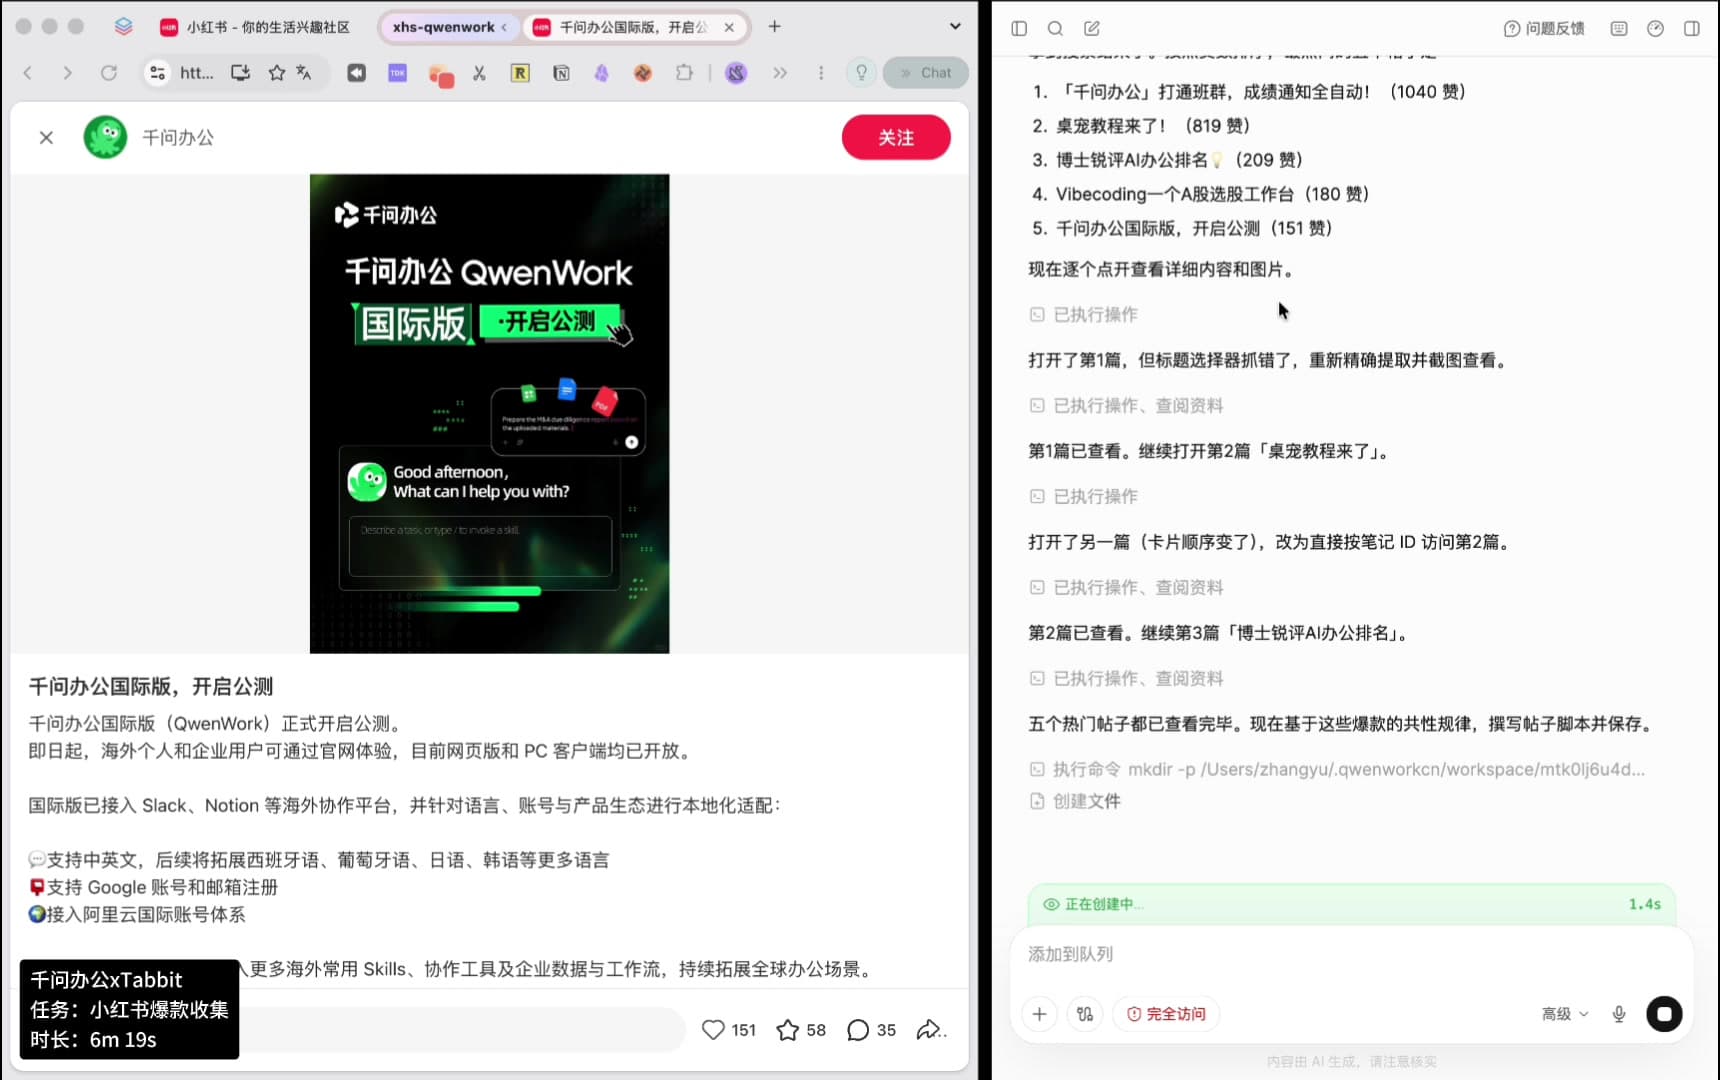Open the TDK extension icon
This screenshot has height=1080, width=1720.
398,73
